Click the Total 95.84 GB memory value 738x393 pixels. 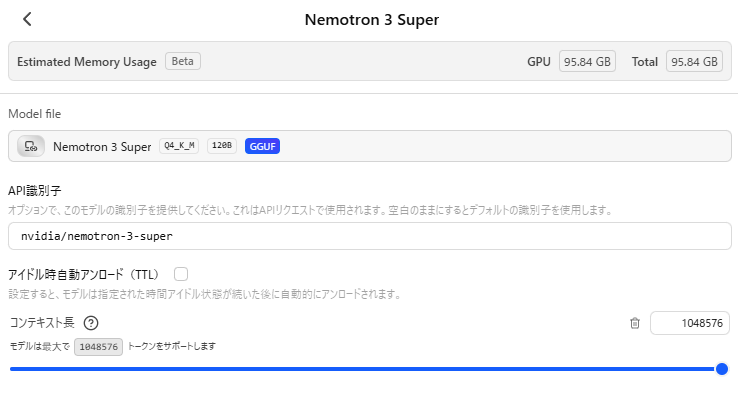[x=694, y=62]
